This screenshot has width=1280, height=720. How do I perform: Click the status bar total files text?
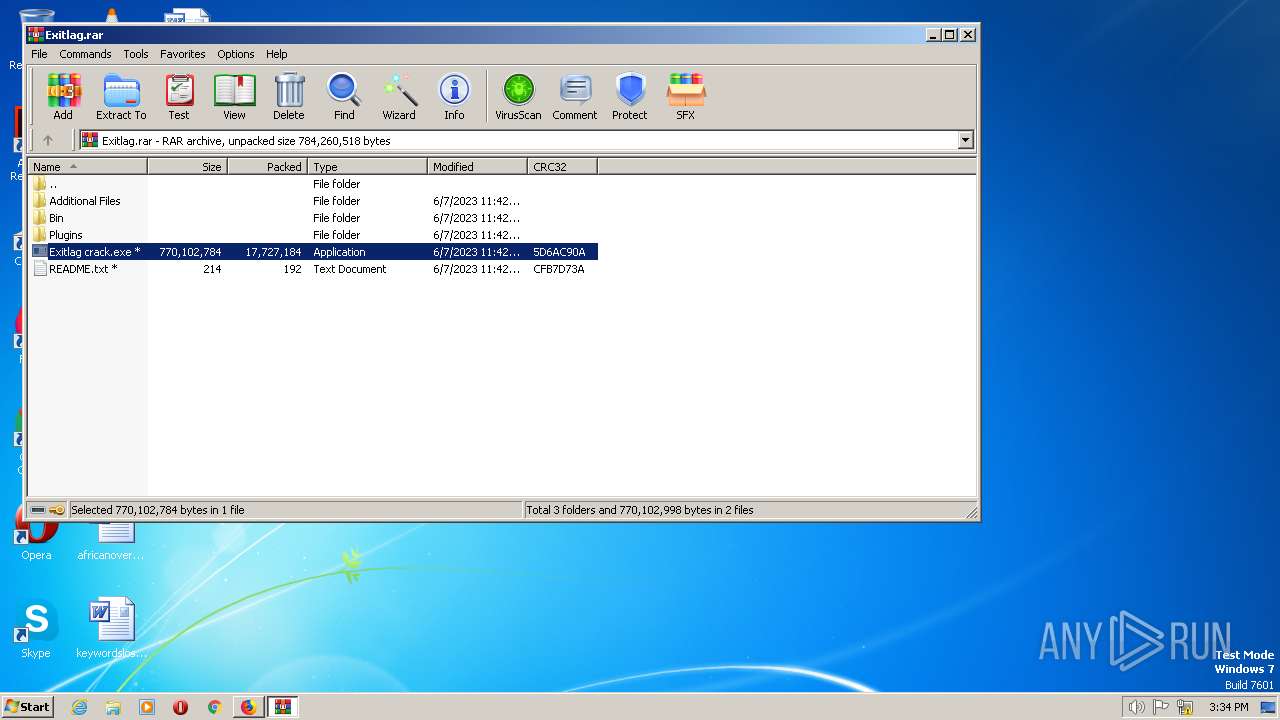pyautogui.click(x=640, y=510)
